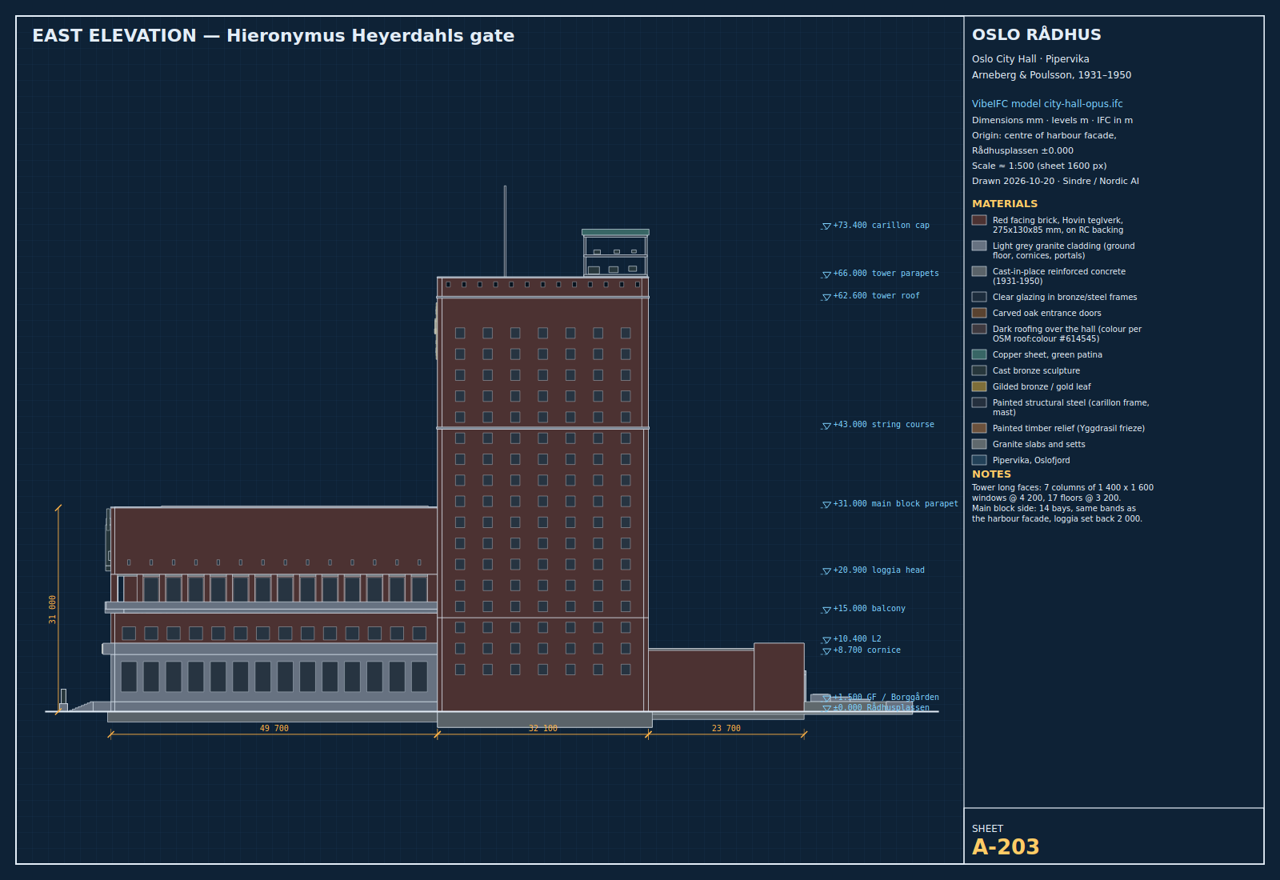Select the Pipervika, Oslofjord swatch
1280x880 pixels.
(x=979, y=460)
